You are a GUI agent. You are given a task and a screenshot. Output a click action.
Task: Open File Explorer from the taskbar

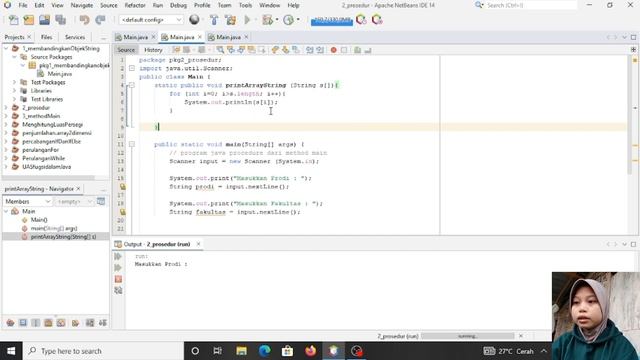(x=242, y=351)
